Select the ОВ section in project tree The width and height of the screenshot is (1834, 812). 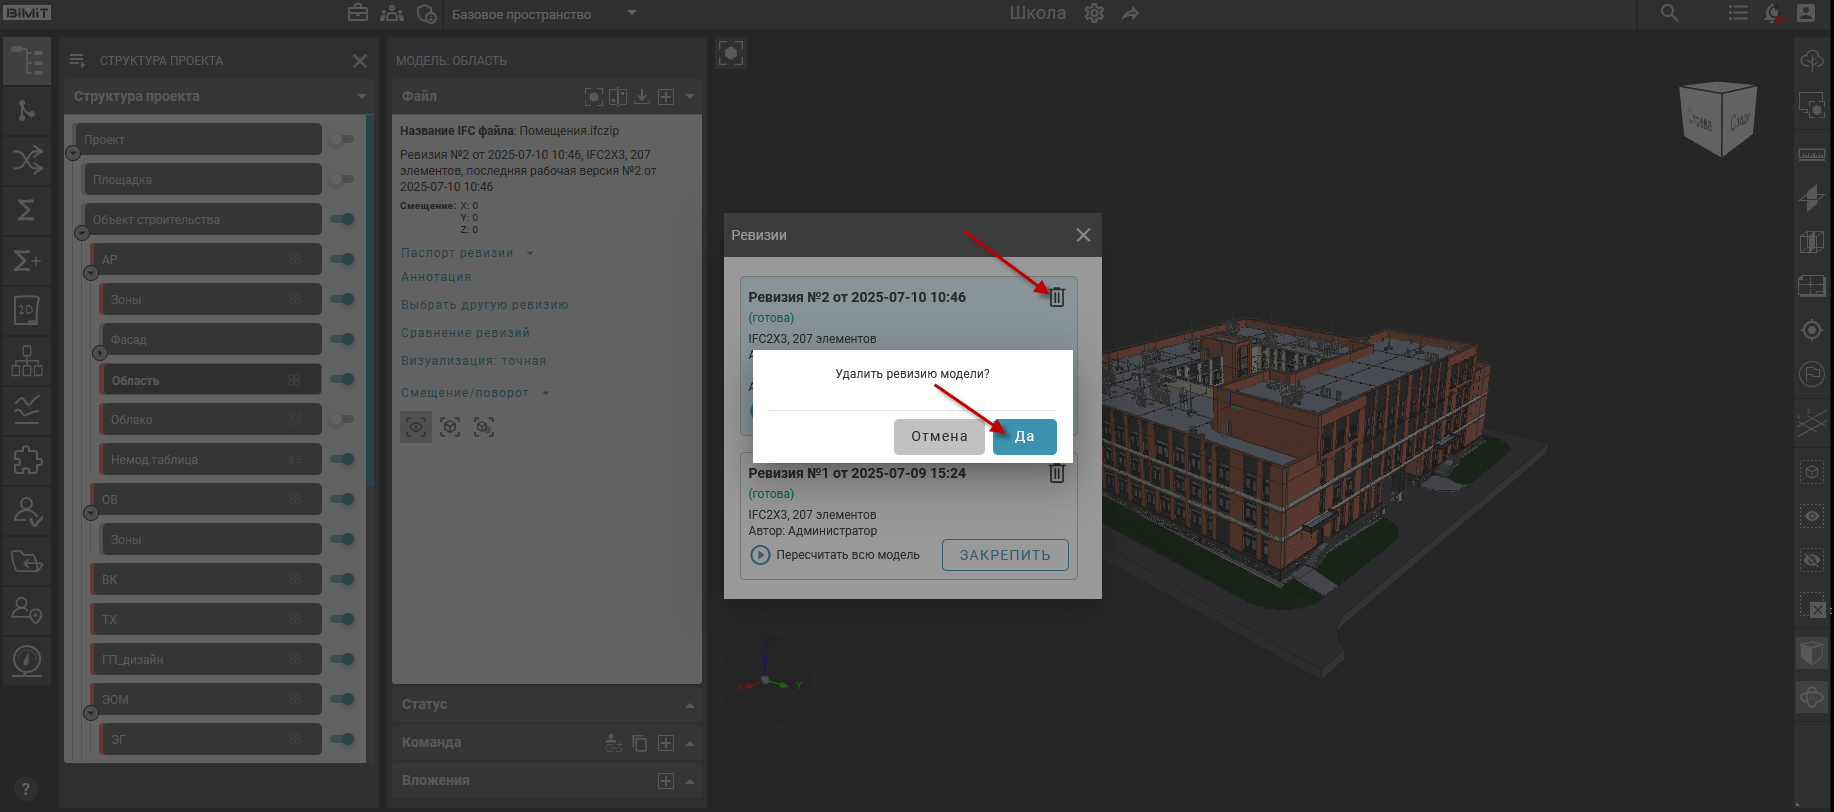190,500
